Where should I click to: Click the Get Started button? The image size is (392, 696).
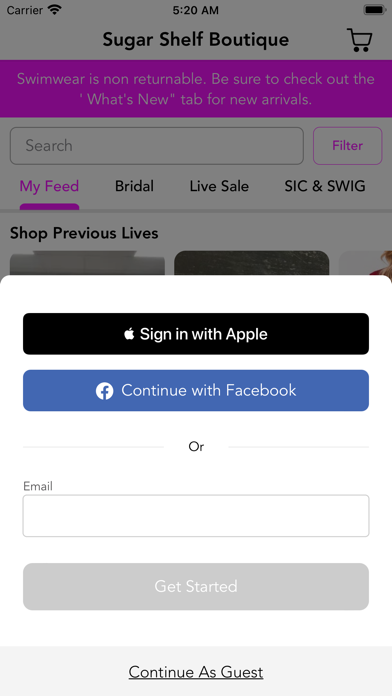pos(196,586)
